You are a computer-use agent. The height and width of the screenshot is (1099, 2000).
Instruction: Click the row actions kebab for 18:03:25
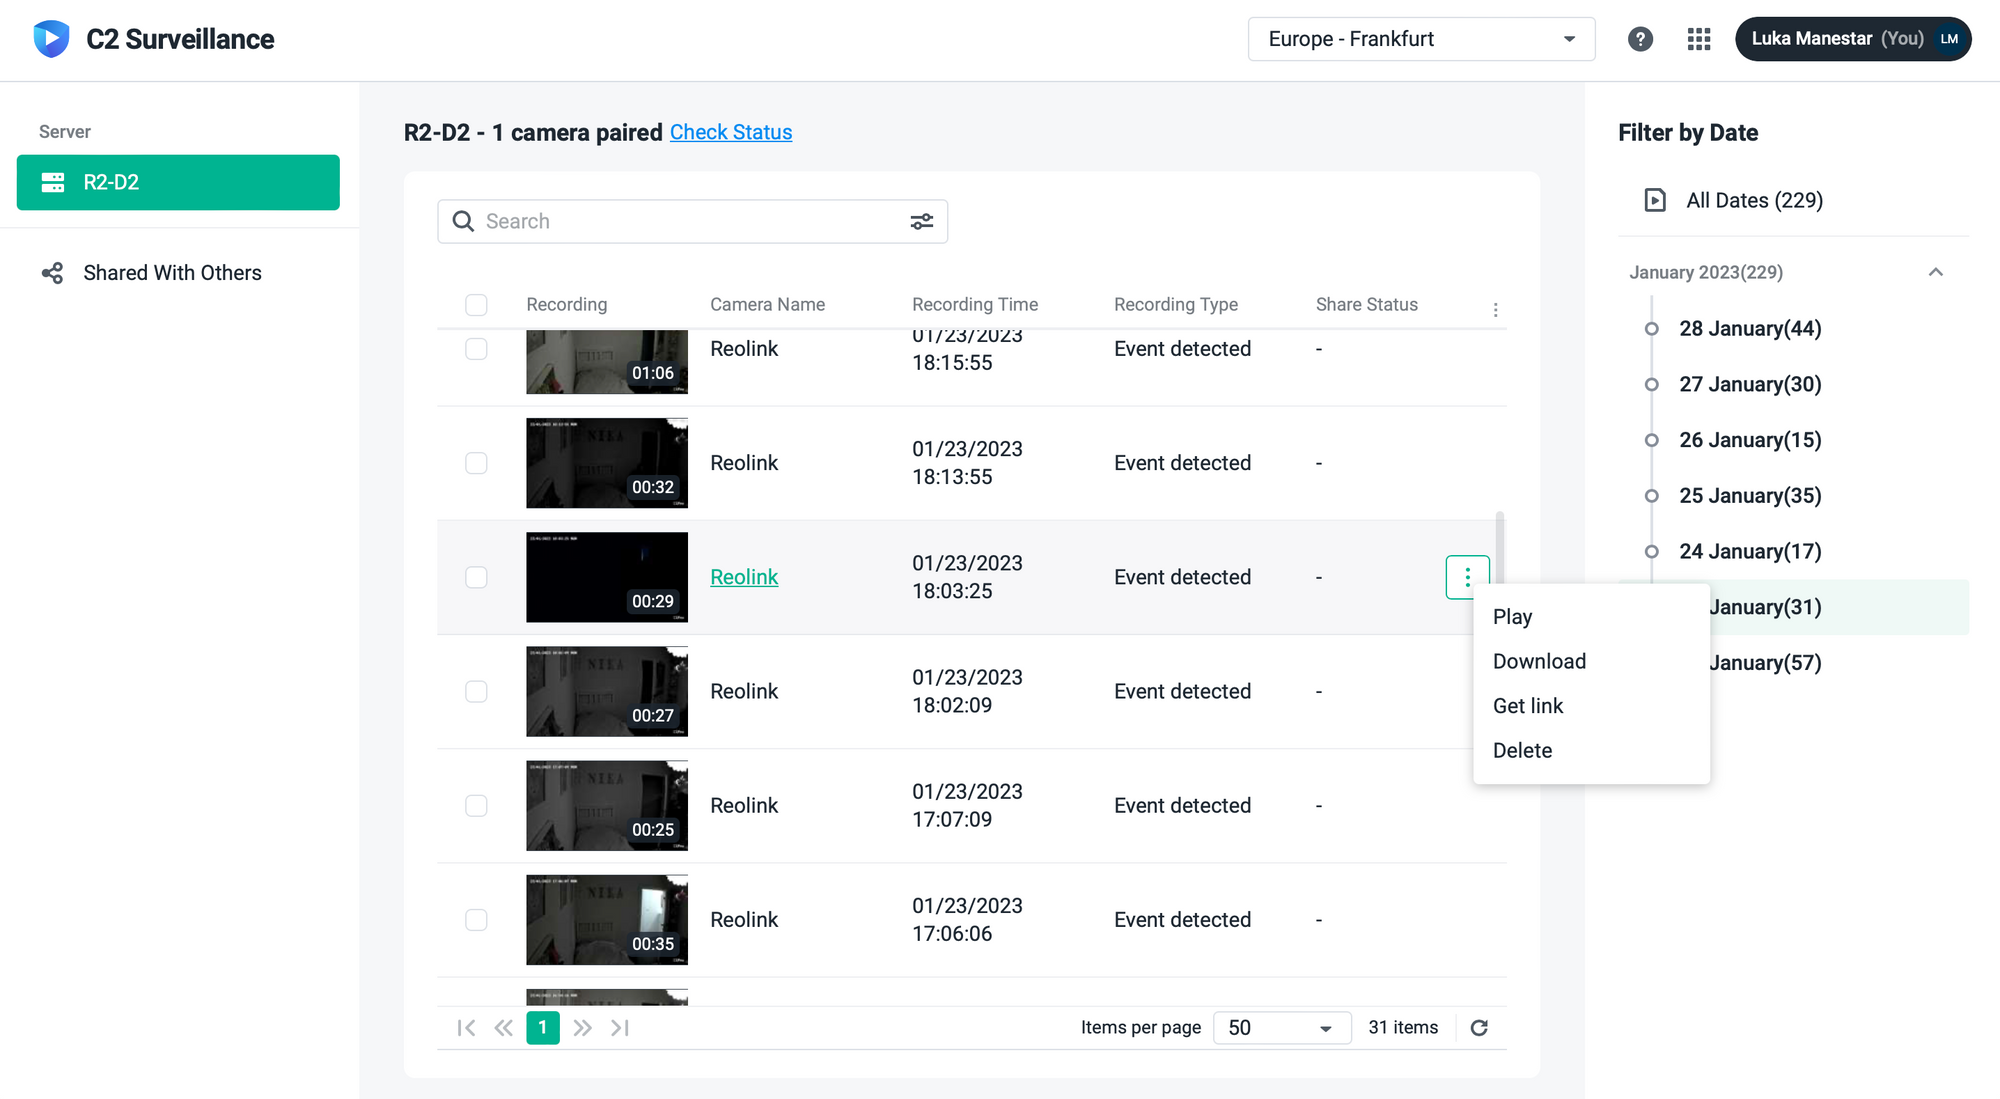1467,577
